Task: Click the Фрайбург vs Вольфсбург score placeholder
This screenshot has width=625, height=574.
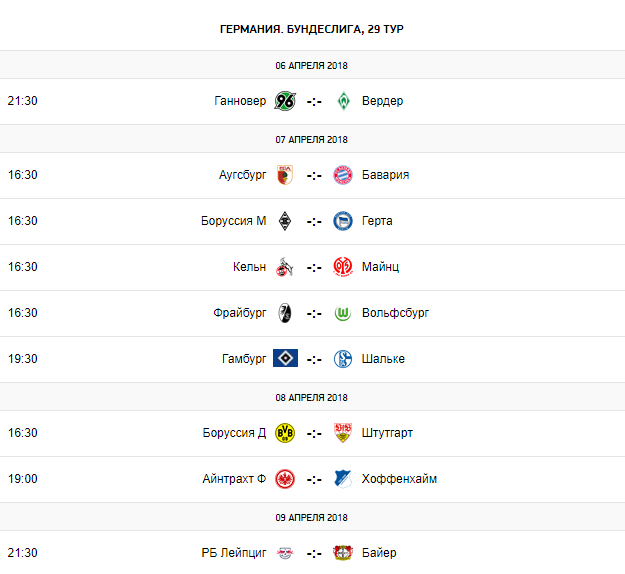Action: tap(314, 313)
